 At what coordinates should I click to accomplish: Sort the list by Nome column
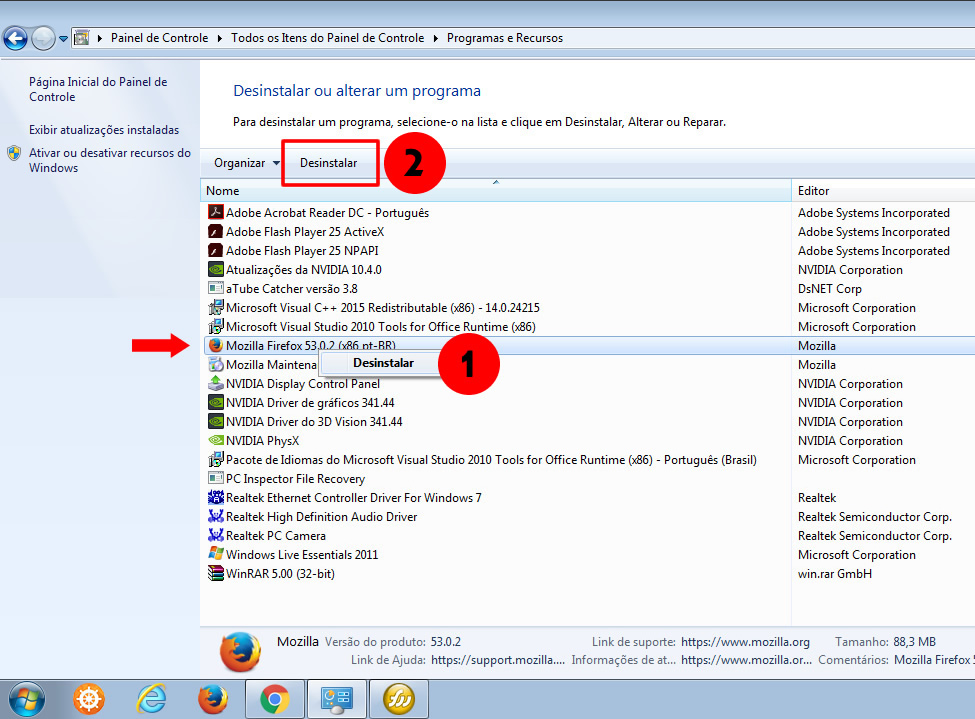point(496,191)
